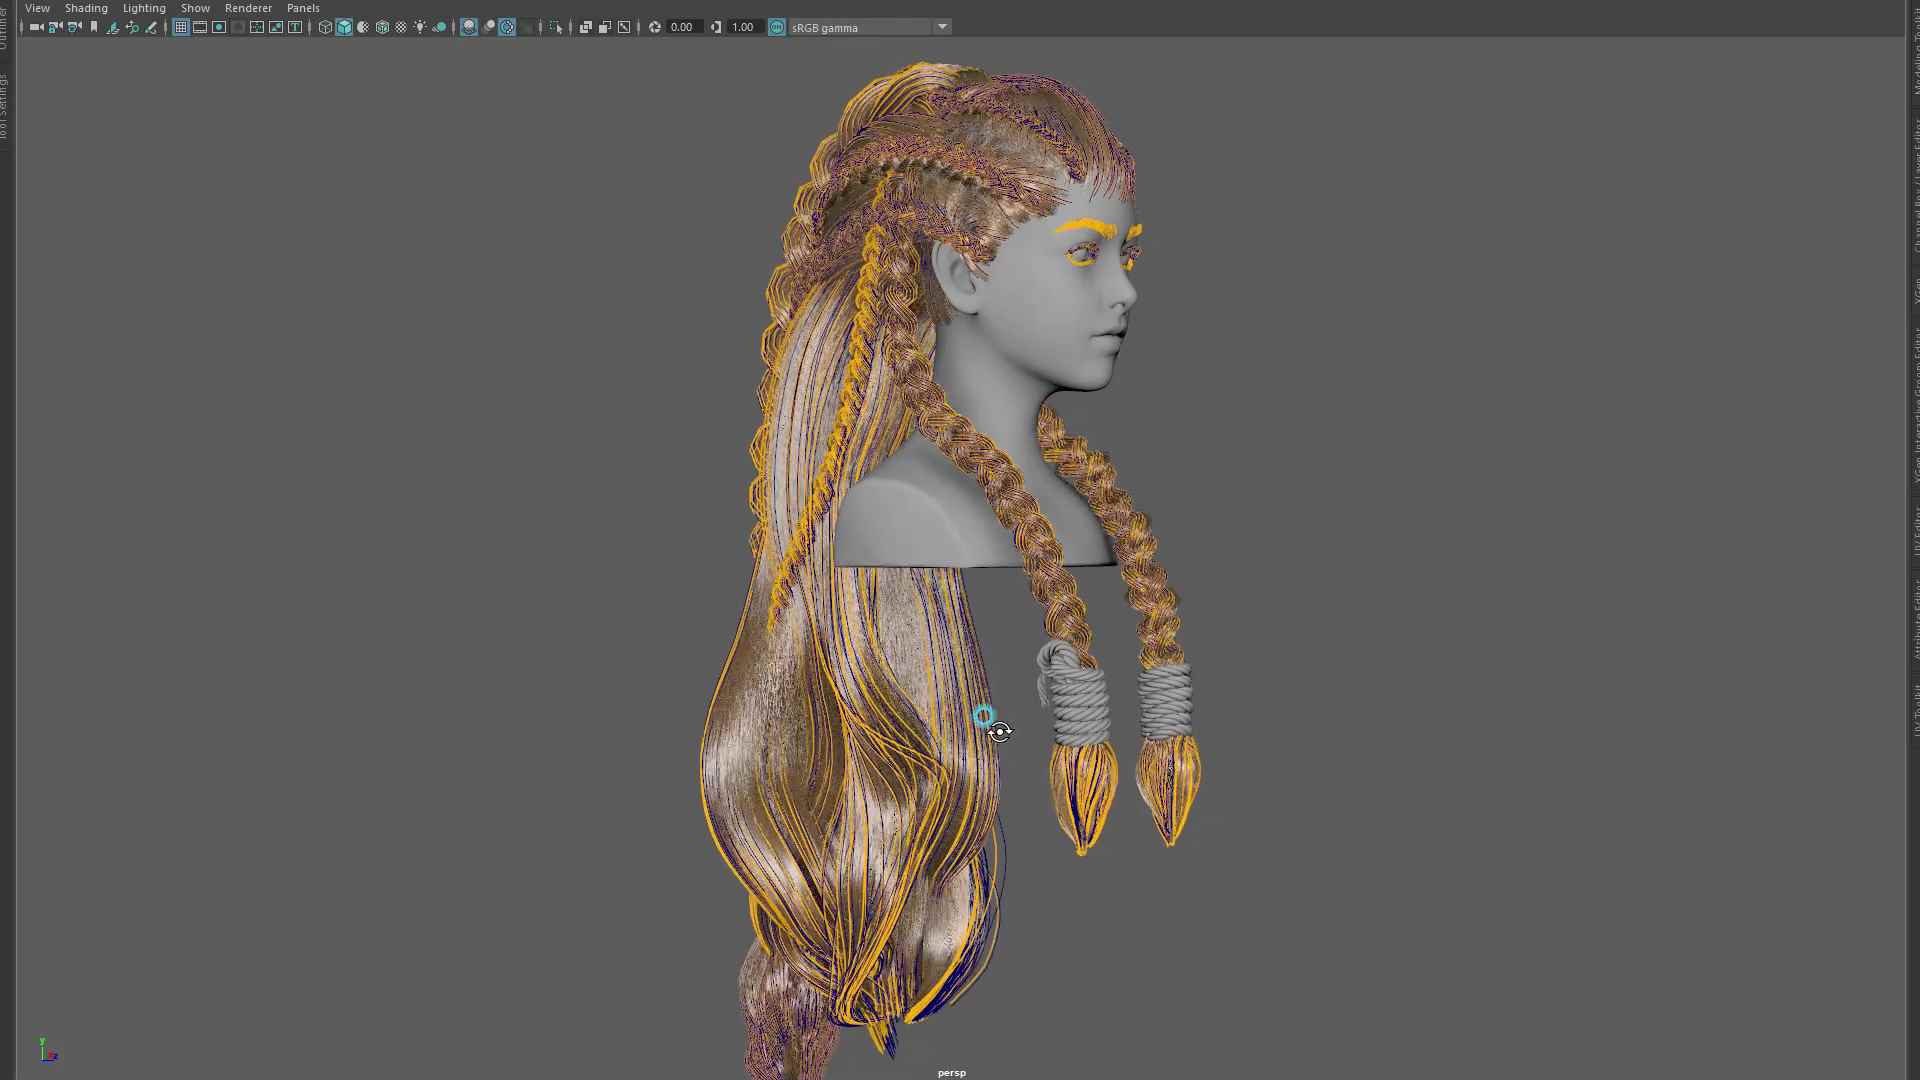The width and height of the screenshot is (1920, 1080).
Task: Open the Lighting menu
Action: 144,8
